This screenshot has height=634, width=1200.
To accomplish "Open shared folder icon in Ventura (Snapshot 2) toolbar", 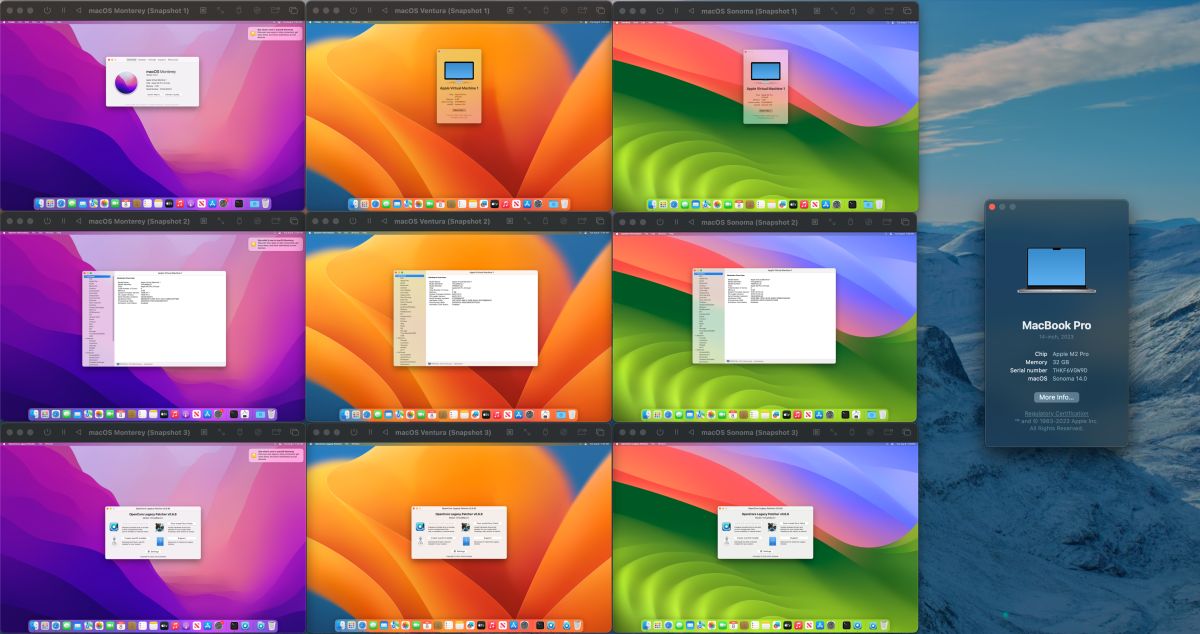I will [583, 221].
